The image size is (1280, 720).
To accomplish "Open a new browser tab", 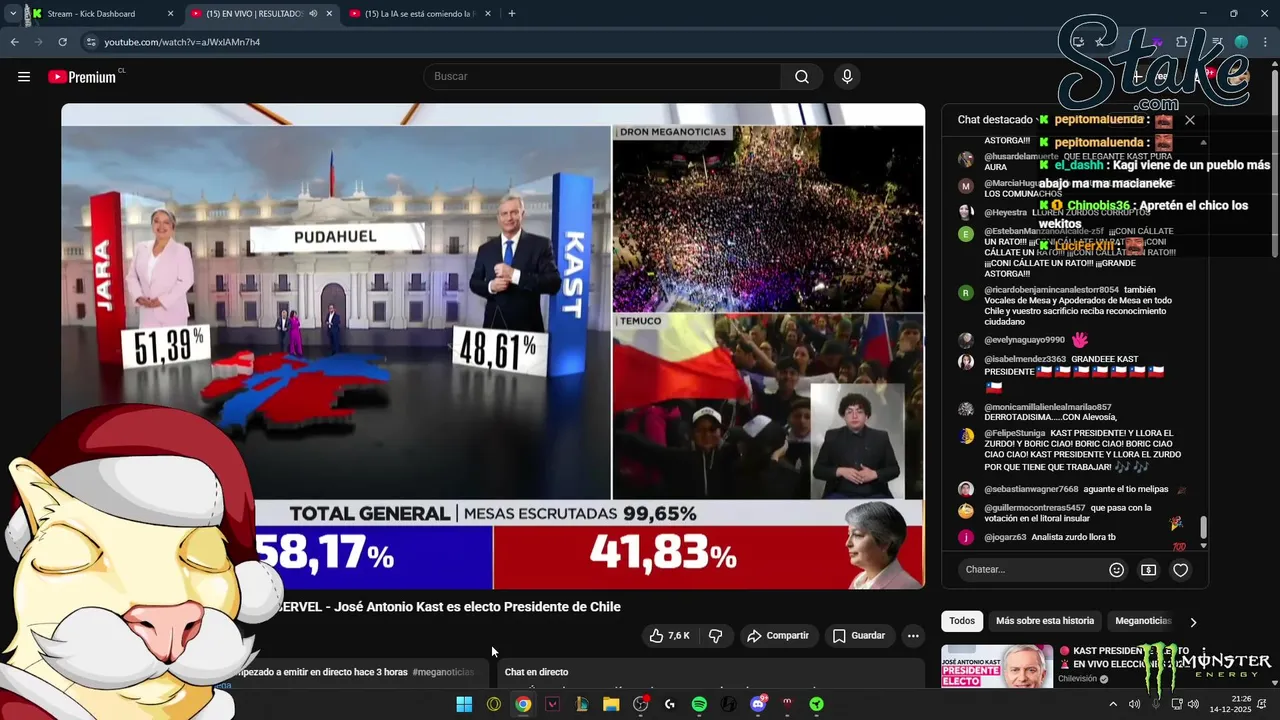I will pos(512,14).
